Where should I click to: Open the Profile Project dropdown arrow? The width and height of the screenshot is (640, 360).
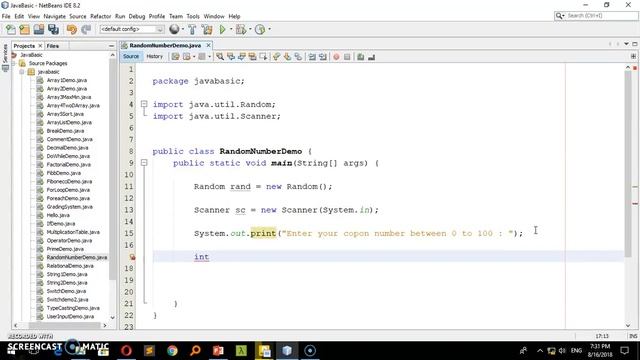pyautogui.click(x=269, y=29)
